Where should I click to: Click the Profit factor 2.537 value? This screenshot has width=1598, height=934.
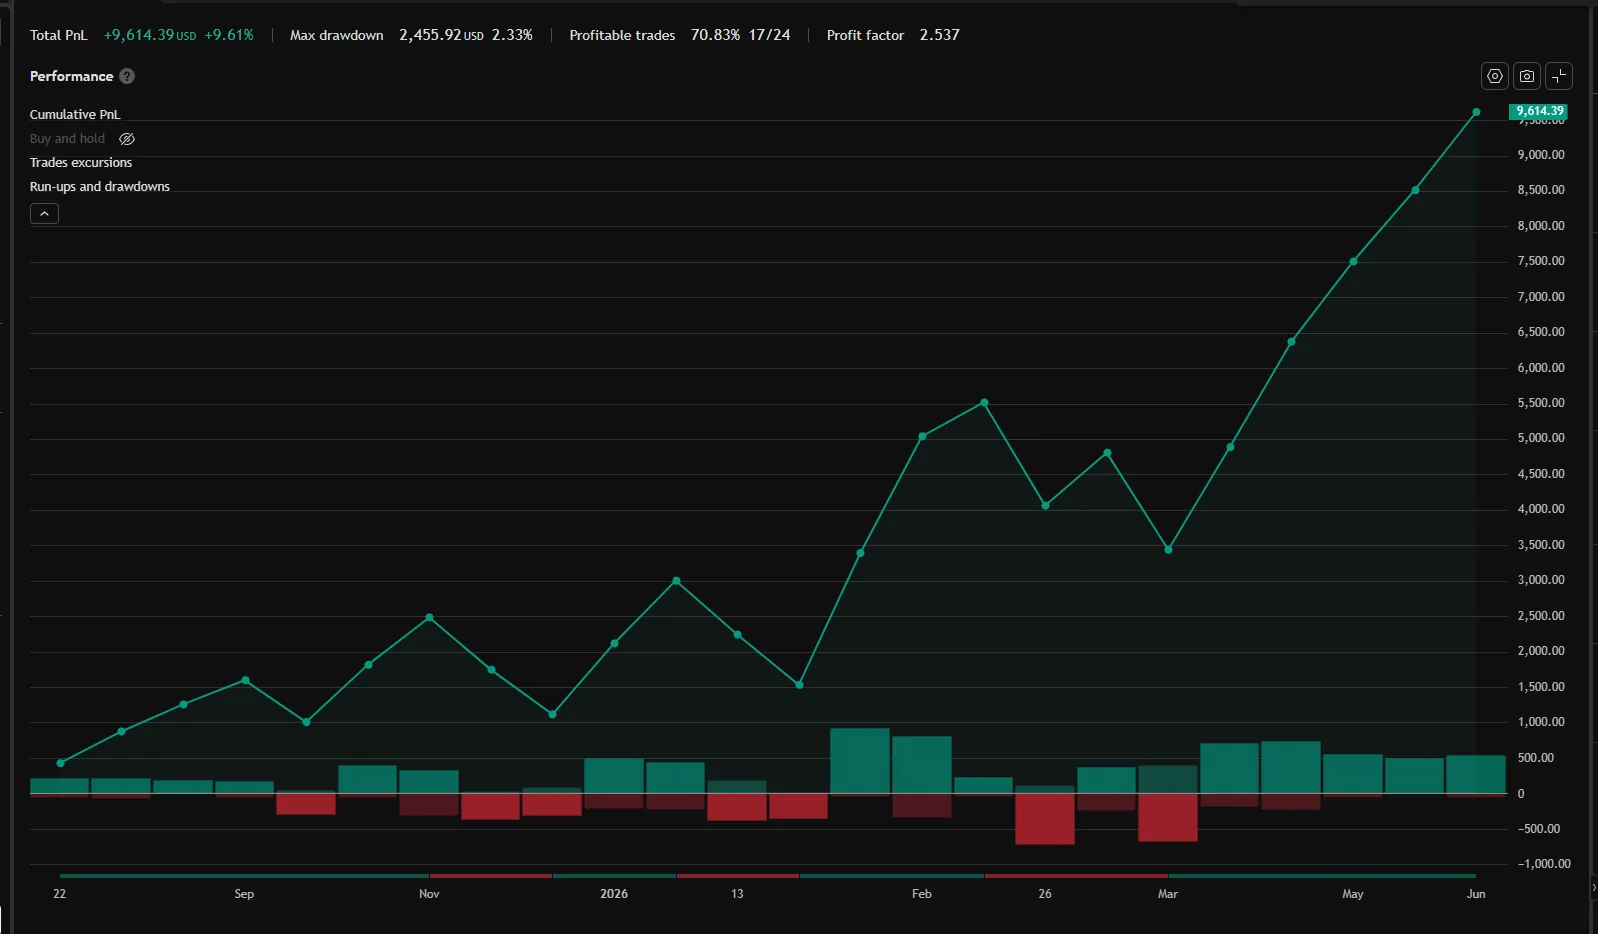tap(940, 35)
